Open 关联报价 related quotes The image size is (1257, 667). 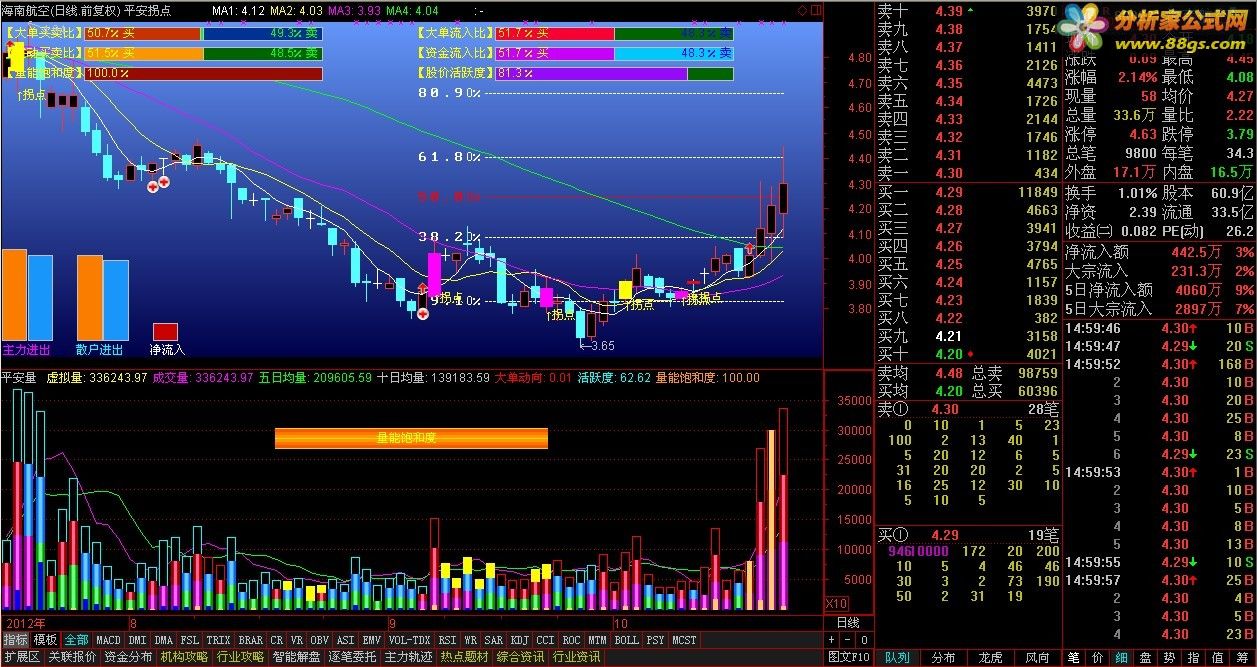(x=72, y=658)
